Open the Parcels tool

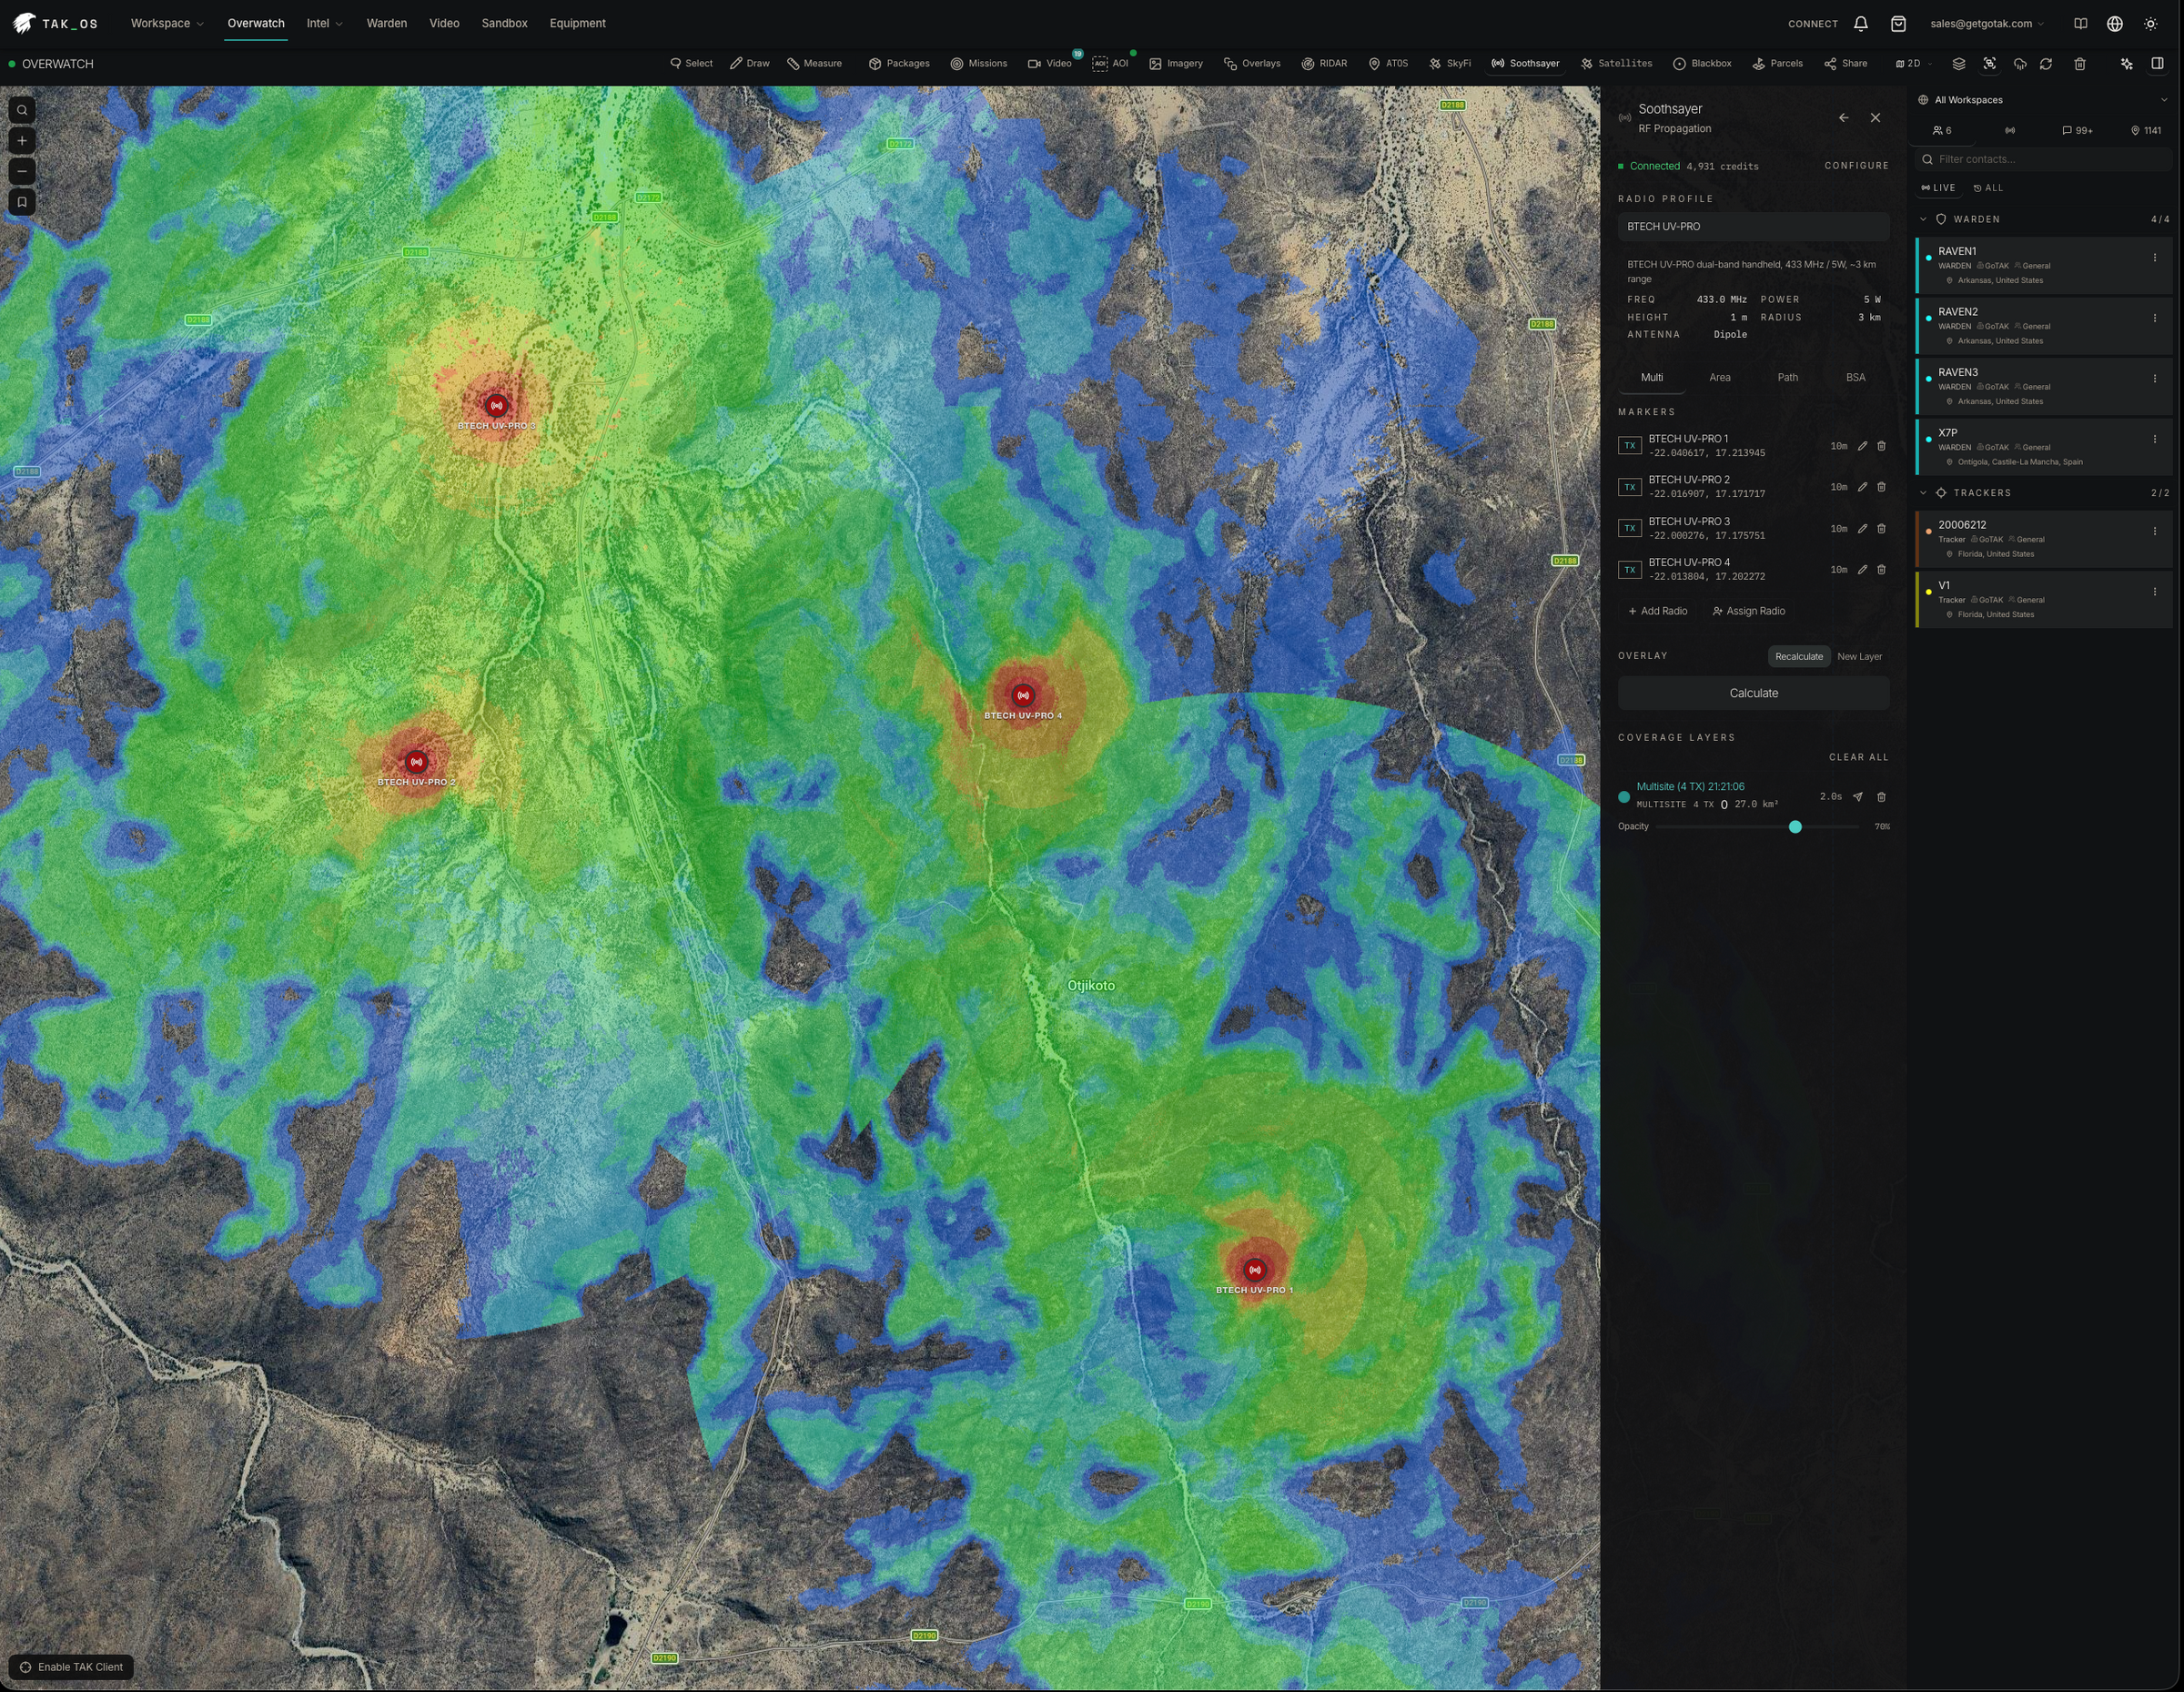pyautogui.click(x=1778, y=63)
